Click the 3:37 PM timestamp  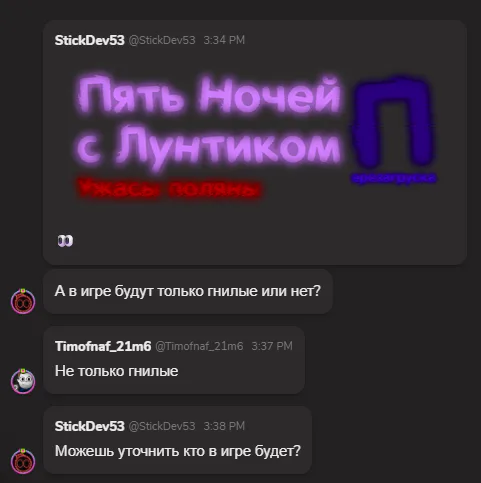click(x=272, y=346)
